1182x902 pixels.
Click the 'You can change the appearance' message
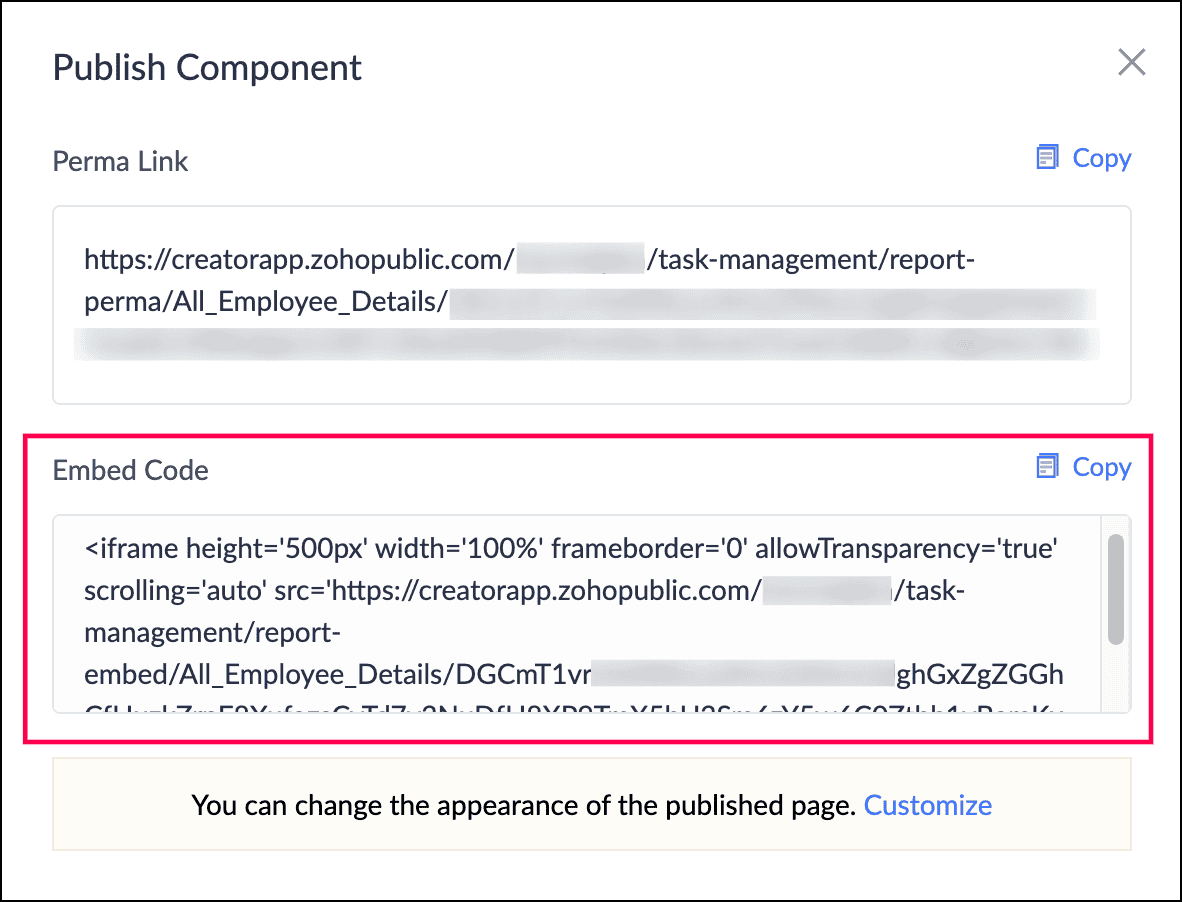click(x=523, y=805)
